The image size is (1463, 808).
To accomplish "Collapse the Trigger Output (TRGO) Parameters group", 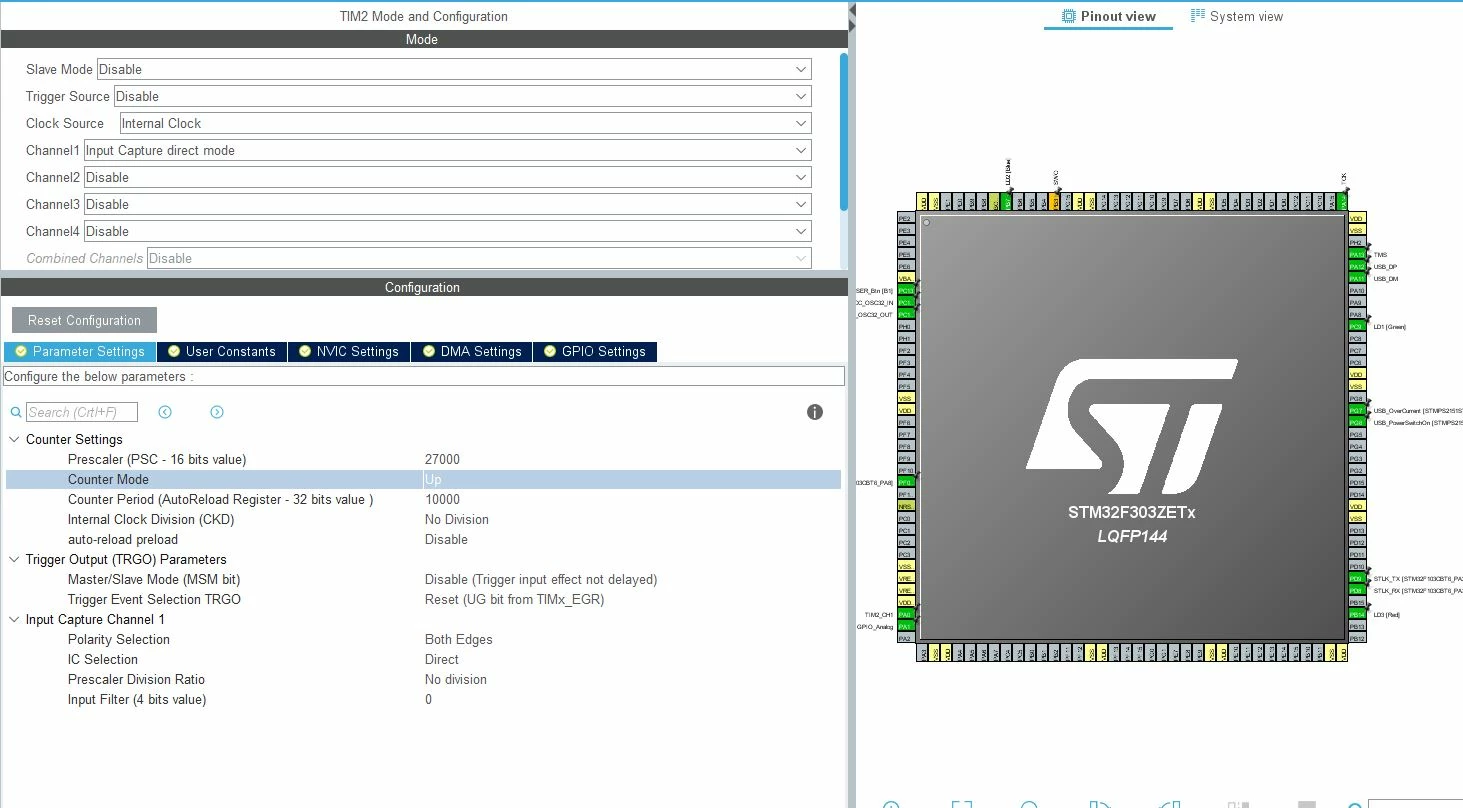I will pyautogui.click(x=14, y=559).
